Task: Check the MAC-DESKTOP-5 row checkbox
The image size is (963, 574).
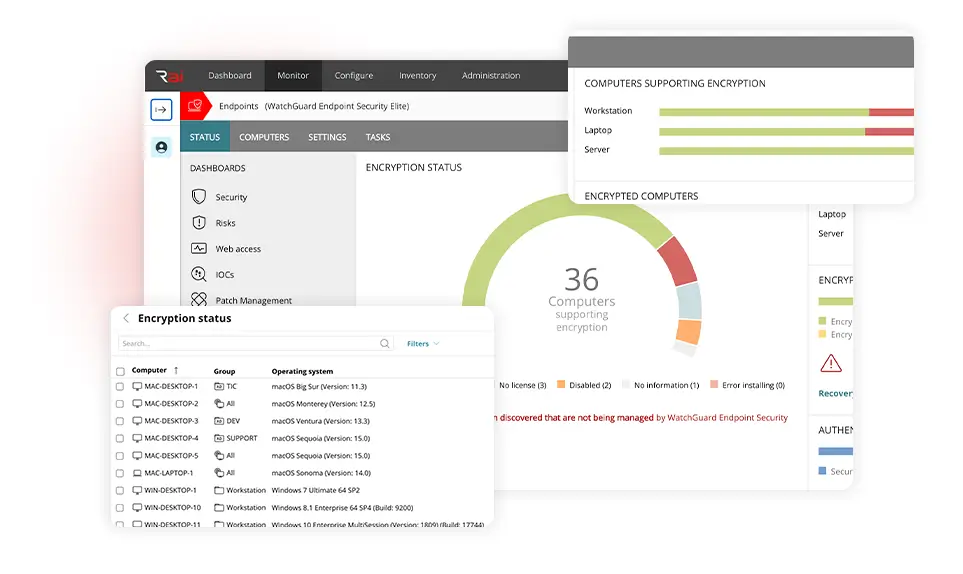Action: tap(120, 456)
